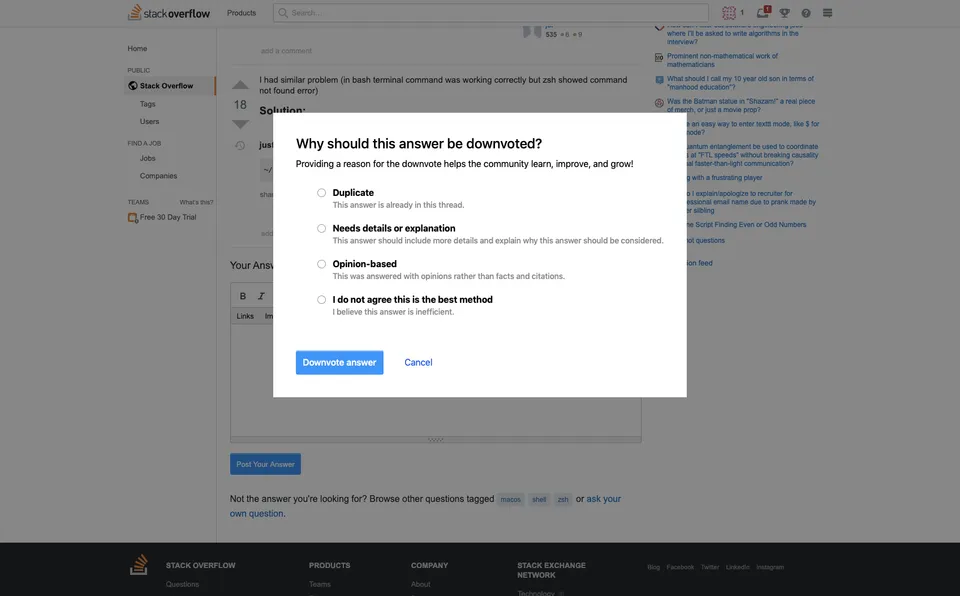960x596 pixels.
Task: Open the inbox notifications icon
Action: pyautogui.click(x=763, y=12)
